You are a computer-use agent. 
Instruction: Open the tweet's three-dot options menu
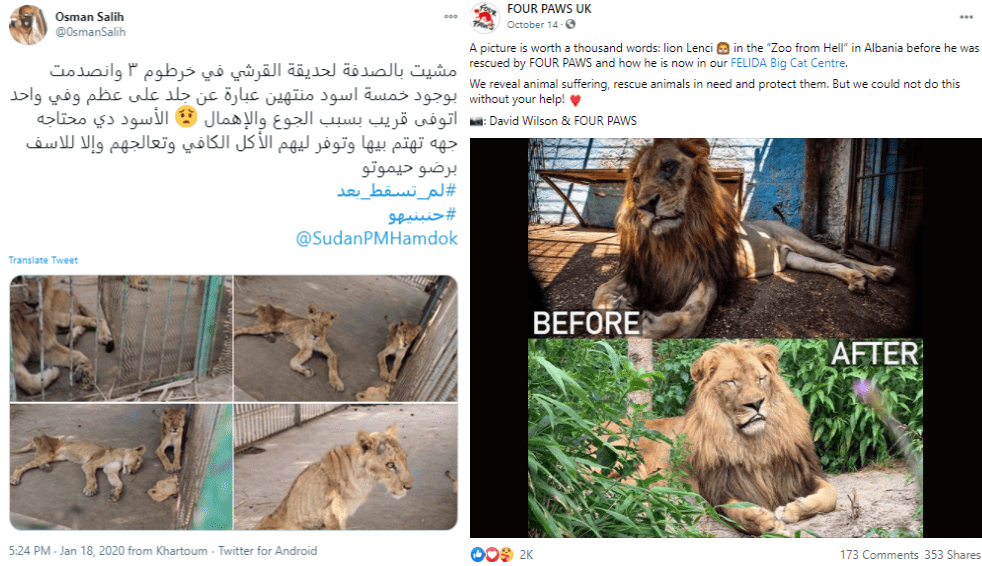tap(450, 16)
